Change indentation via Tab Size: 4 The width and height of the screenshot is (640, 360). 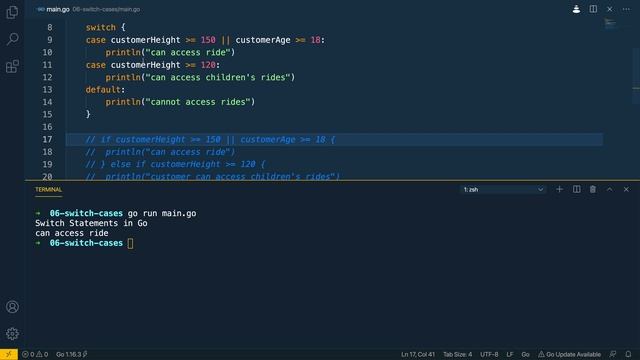[458, 354]
